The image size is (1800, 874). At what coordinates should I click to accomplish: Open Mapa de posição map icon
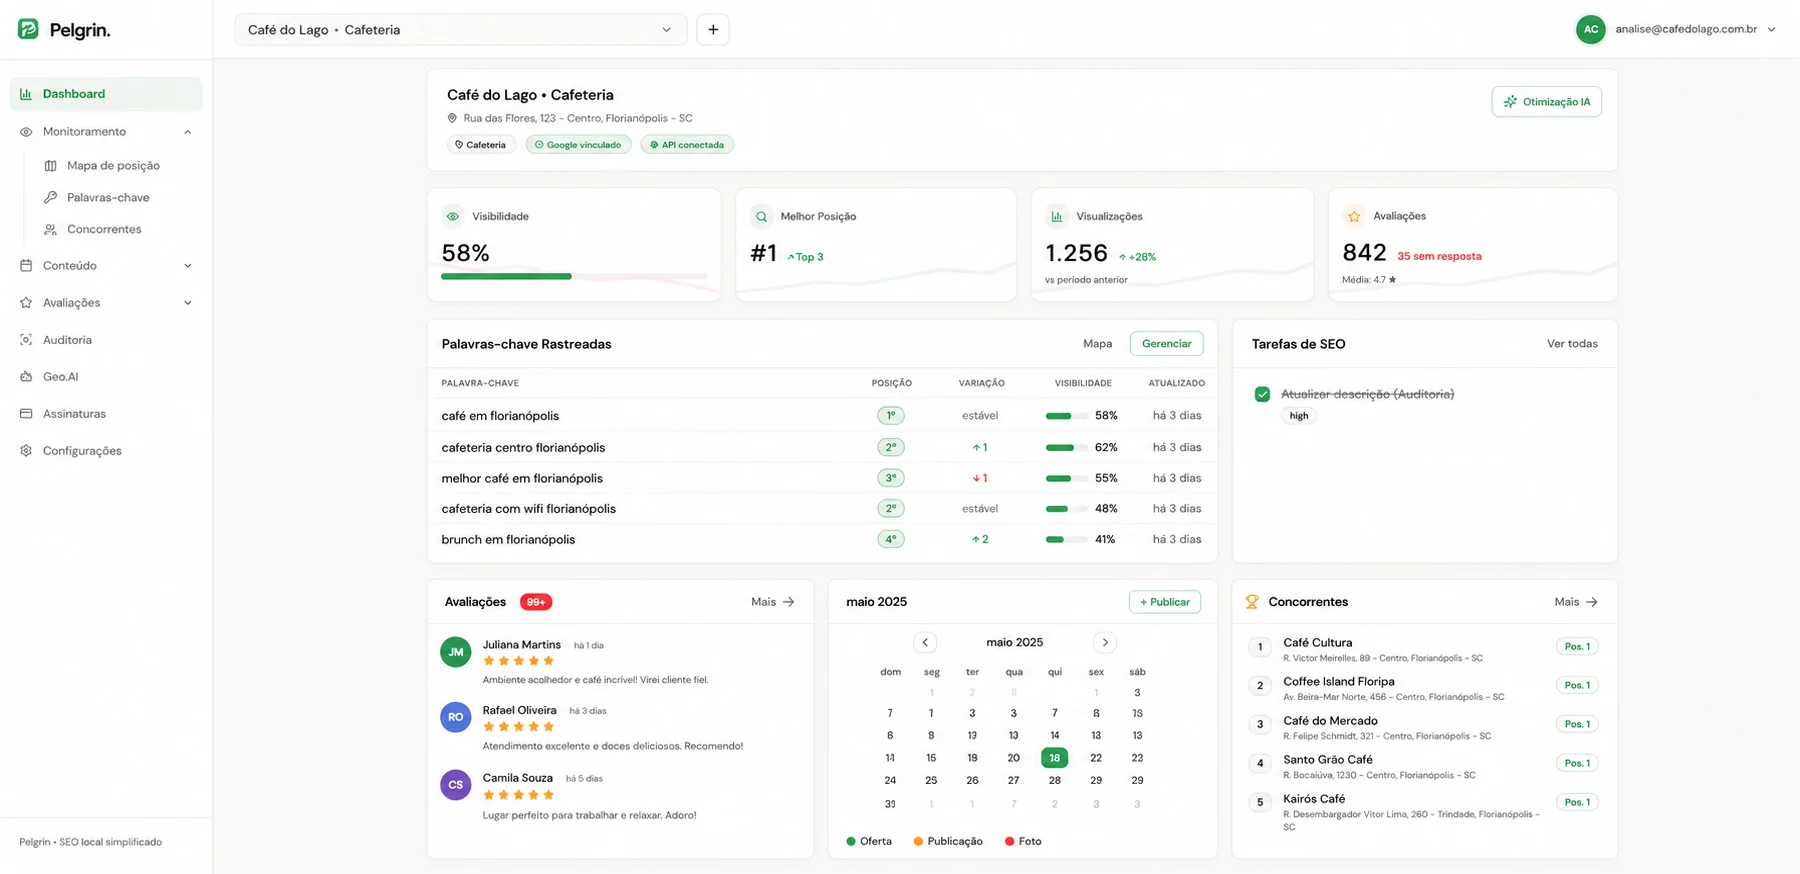50,166
